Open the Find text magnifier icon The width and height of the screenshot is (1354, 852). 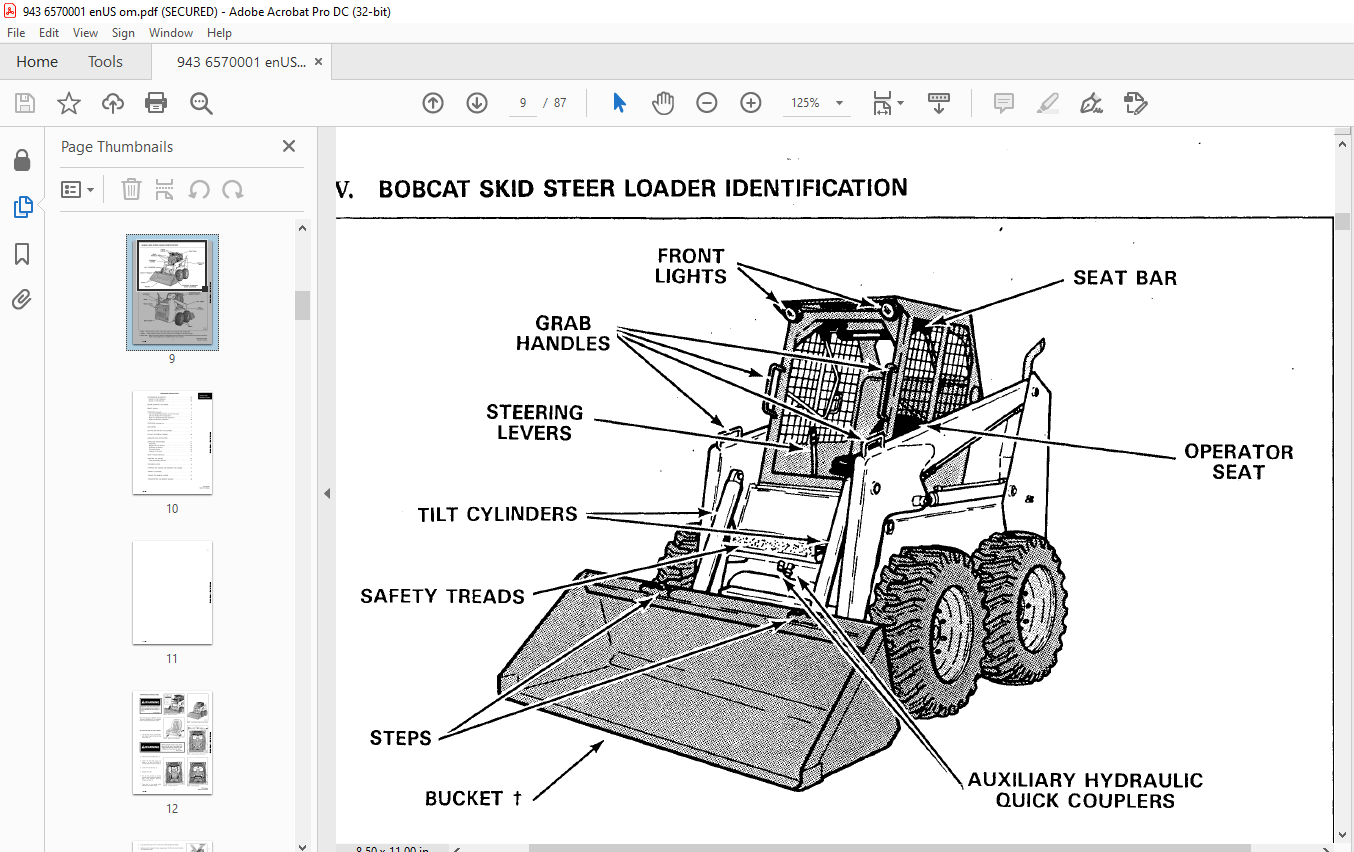(201, 103)
